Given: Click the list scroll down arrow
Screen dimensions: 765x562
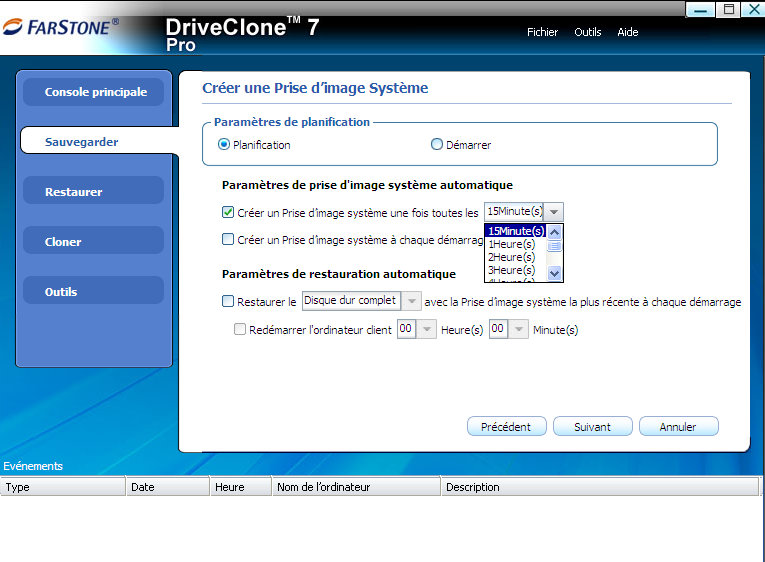Looking at the screenshot, I should tap(554, 273).
